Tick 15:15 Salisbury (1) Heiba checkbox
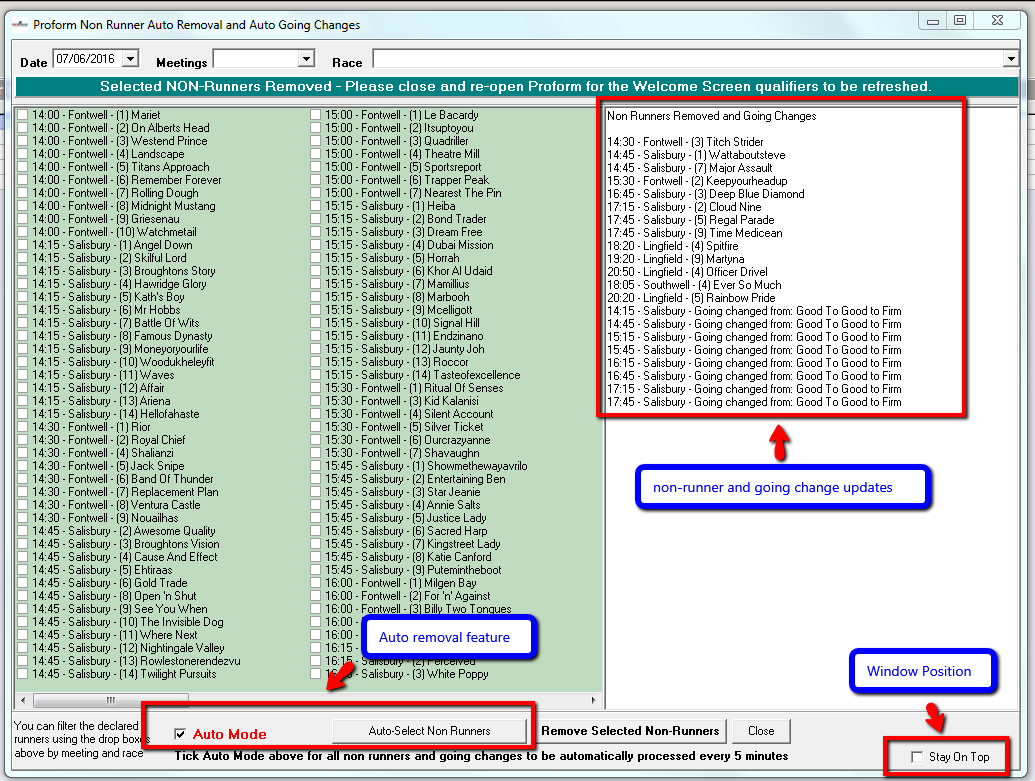Image resolution: width=1035 pixels, height=781 pixels. pyautogui.click(x=316, y=206)
